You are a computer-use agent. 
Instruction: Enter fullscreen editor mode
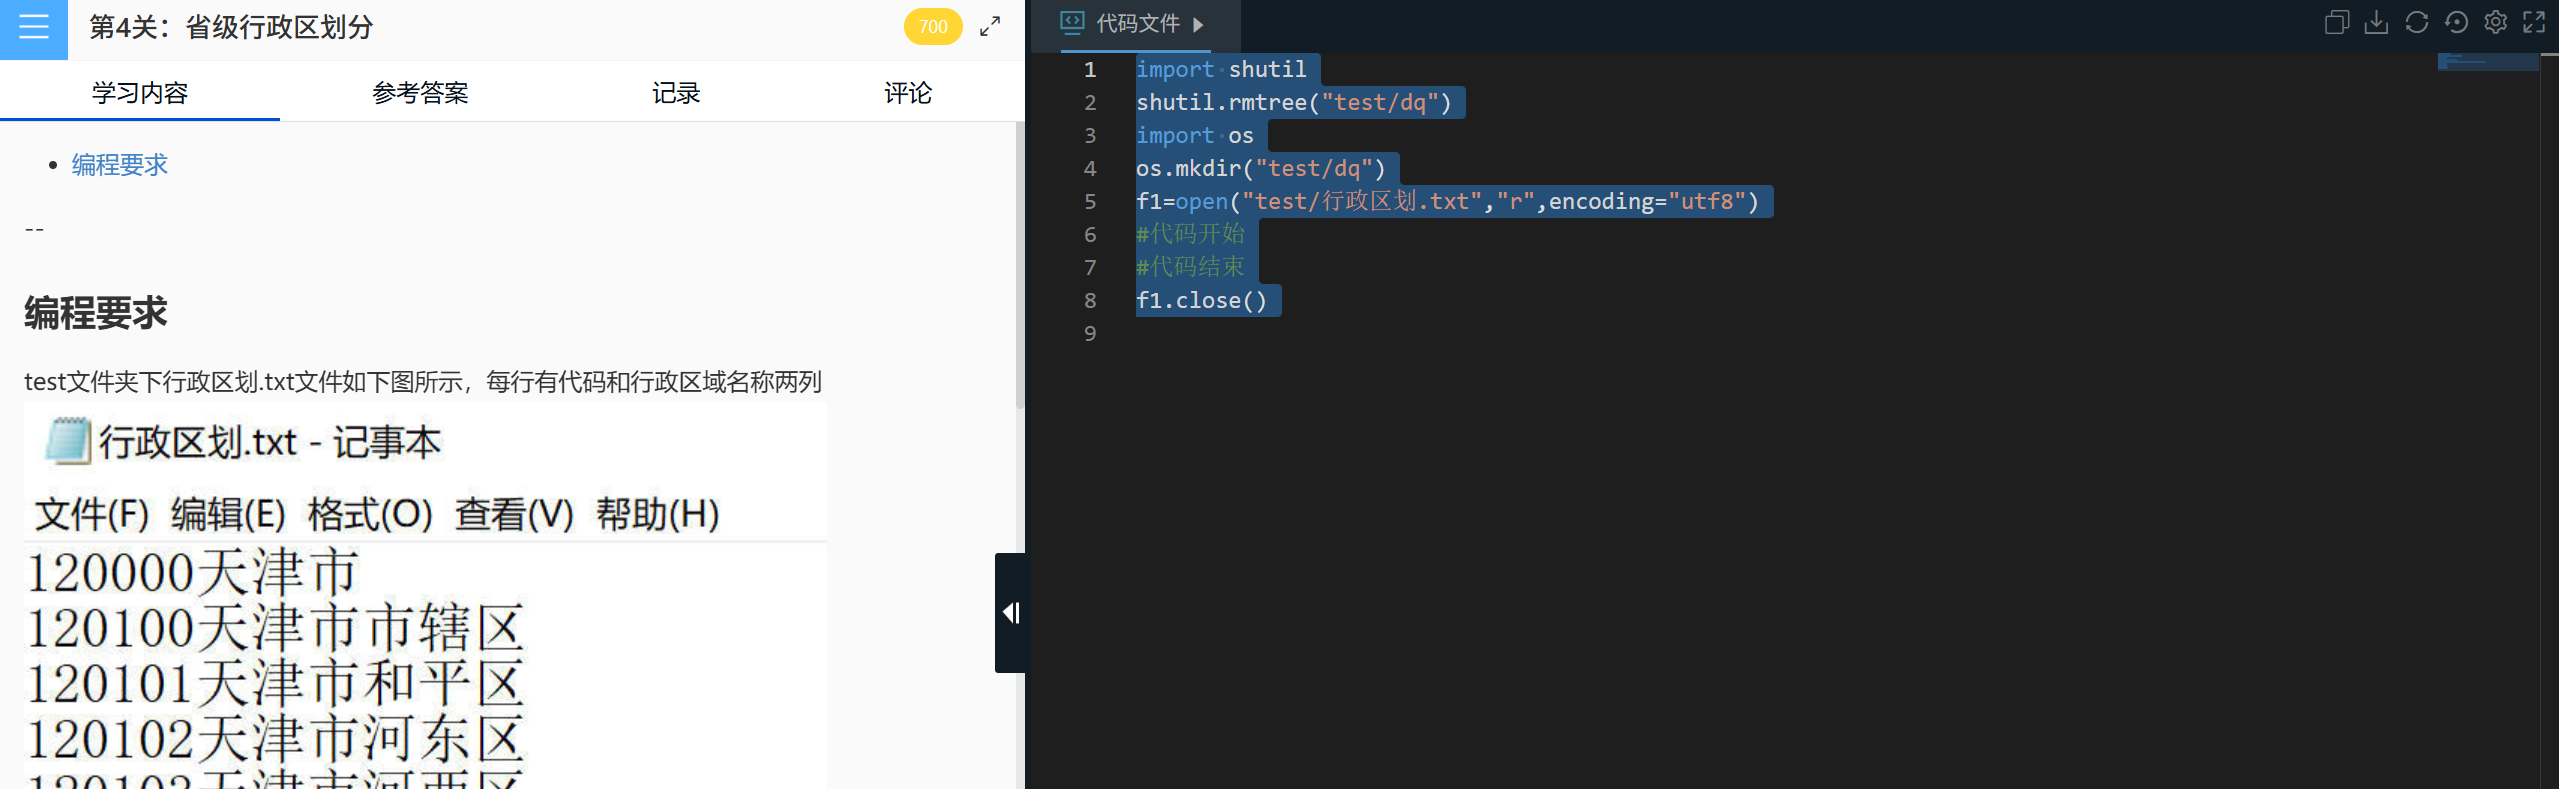[2534, 23]
